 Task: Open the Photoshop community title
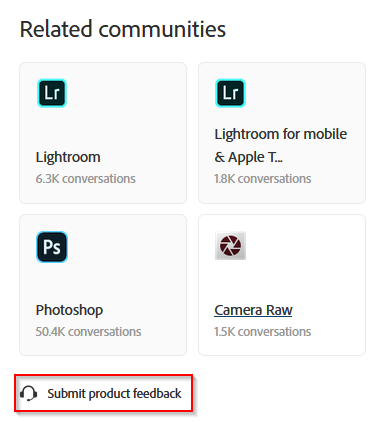click(69, 310)
